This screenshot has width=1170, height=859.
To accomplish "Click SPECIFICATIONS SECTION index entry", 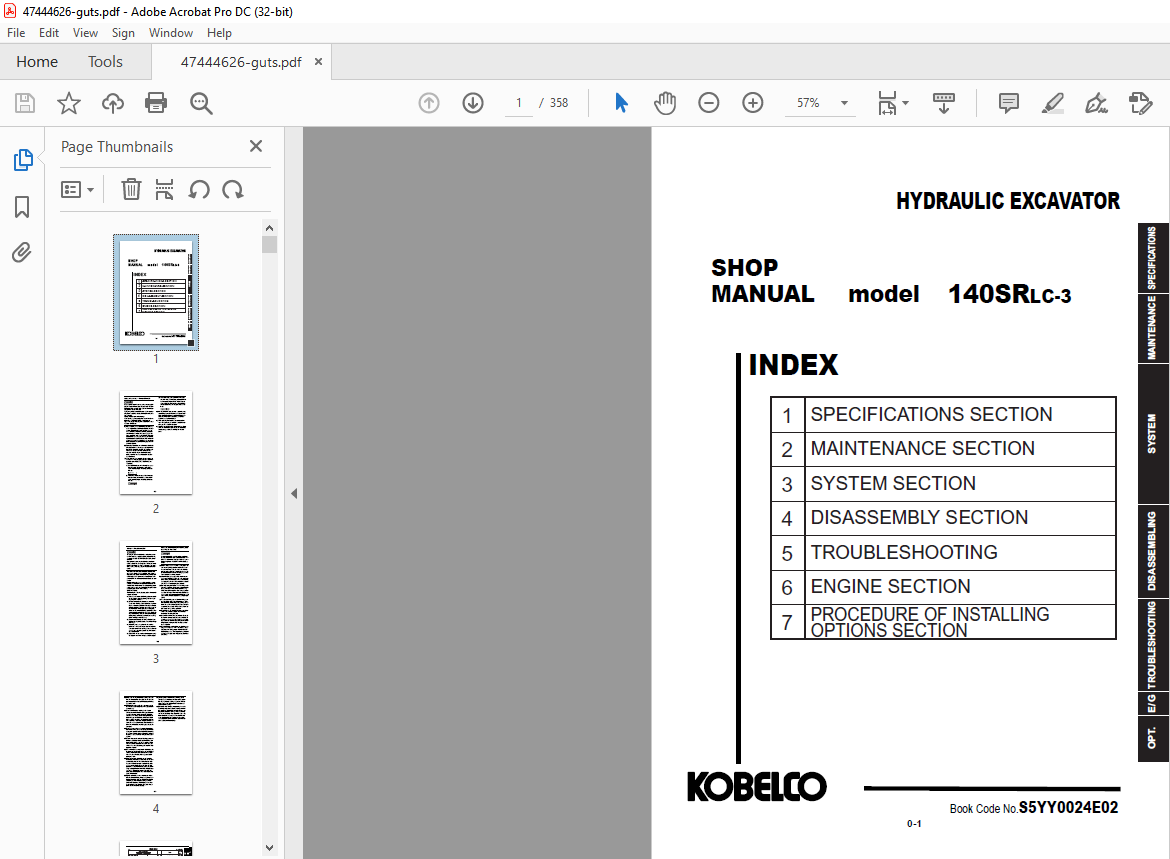I will point(943,414).
